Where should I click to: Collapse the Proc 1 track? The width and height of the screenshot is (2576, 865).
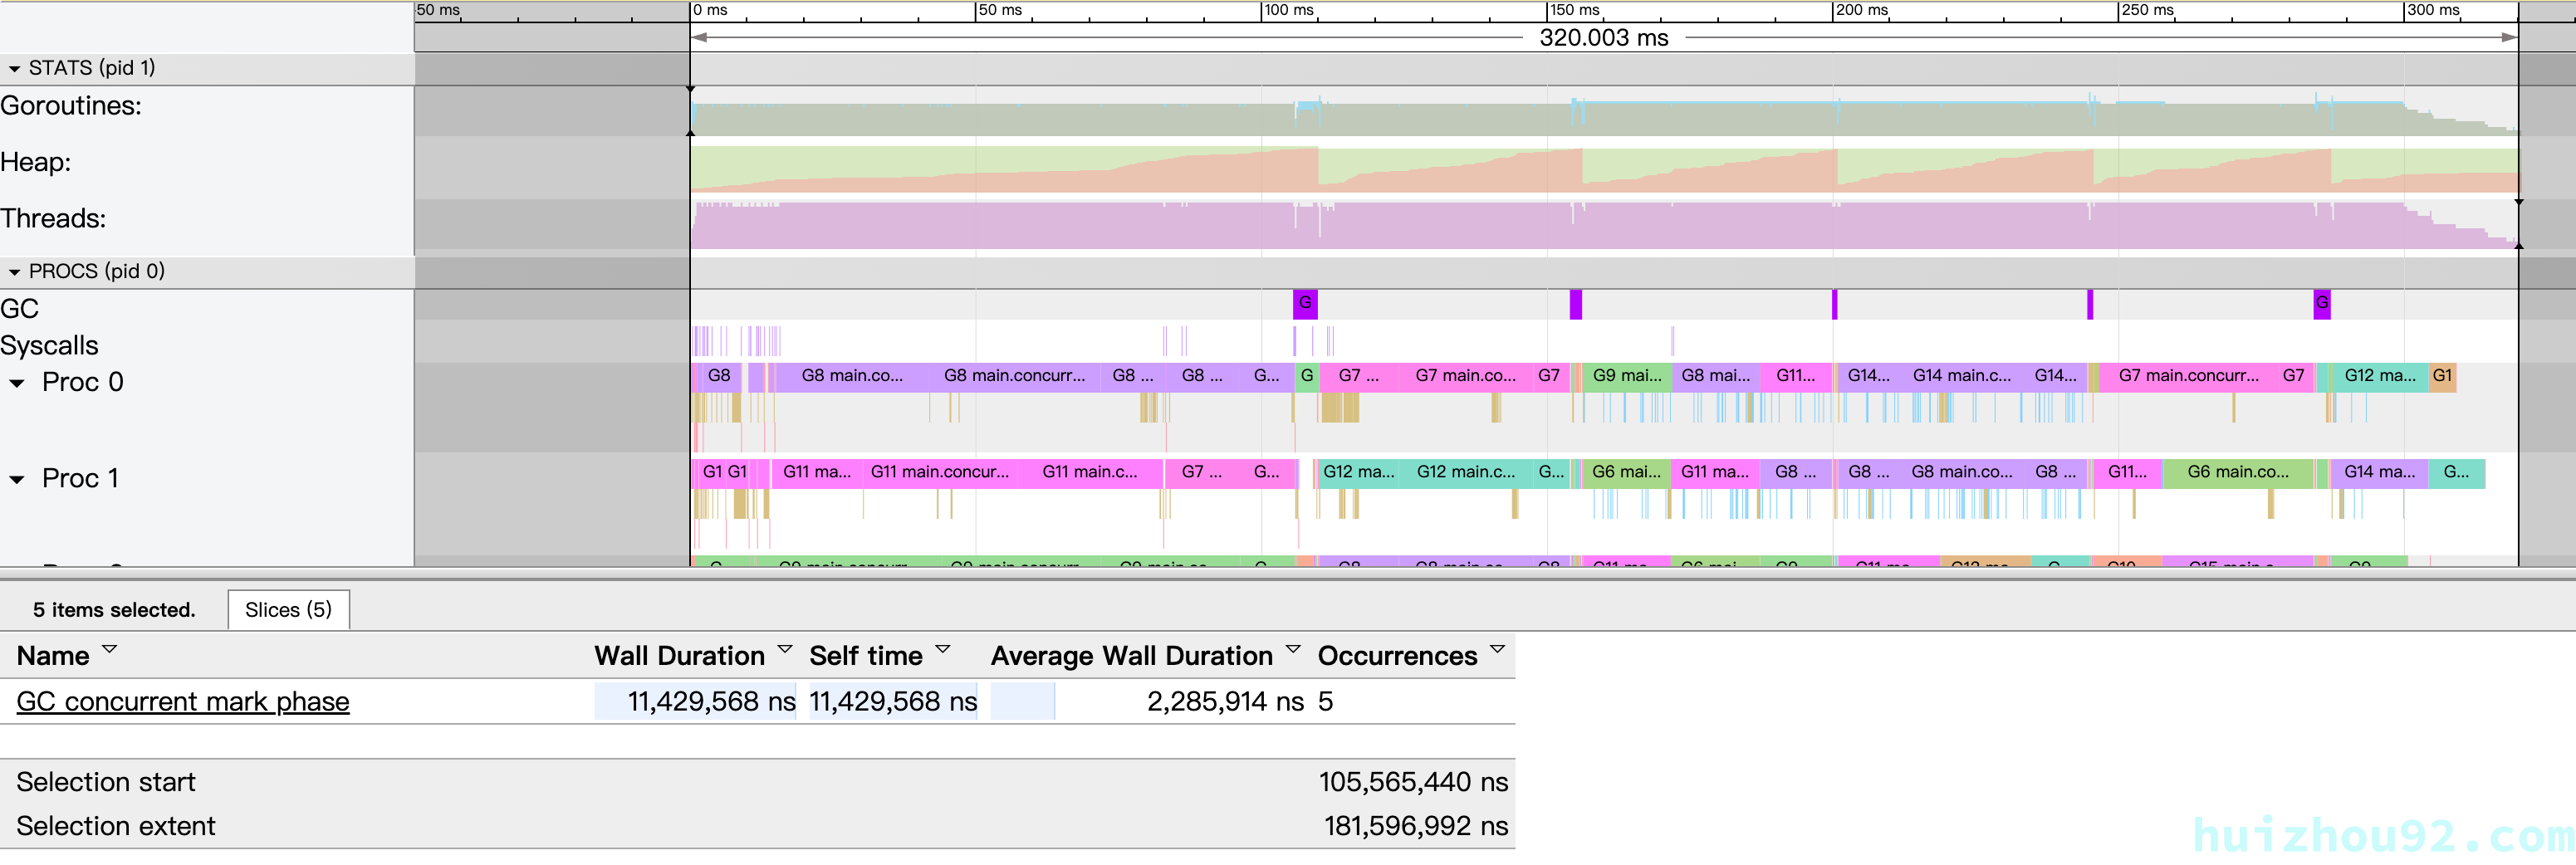tap(17, 479)
